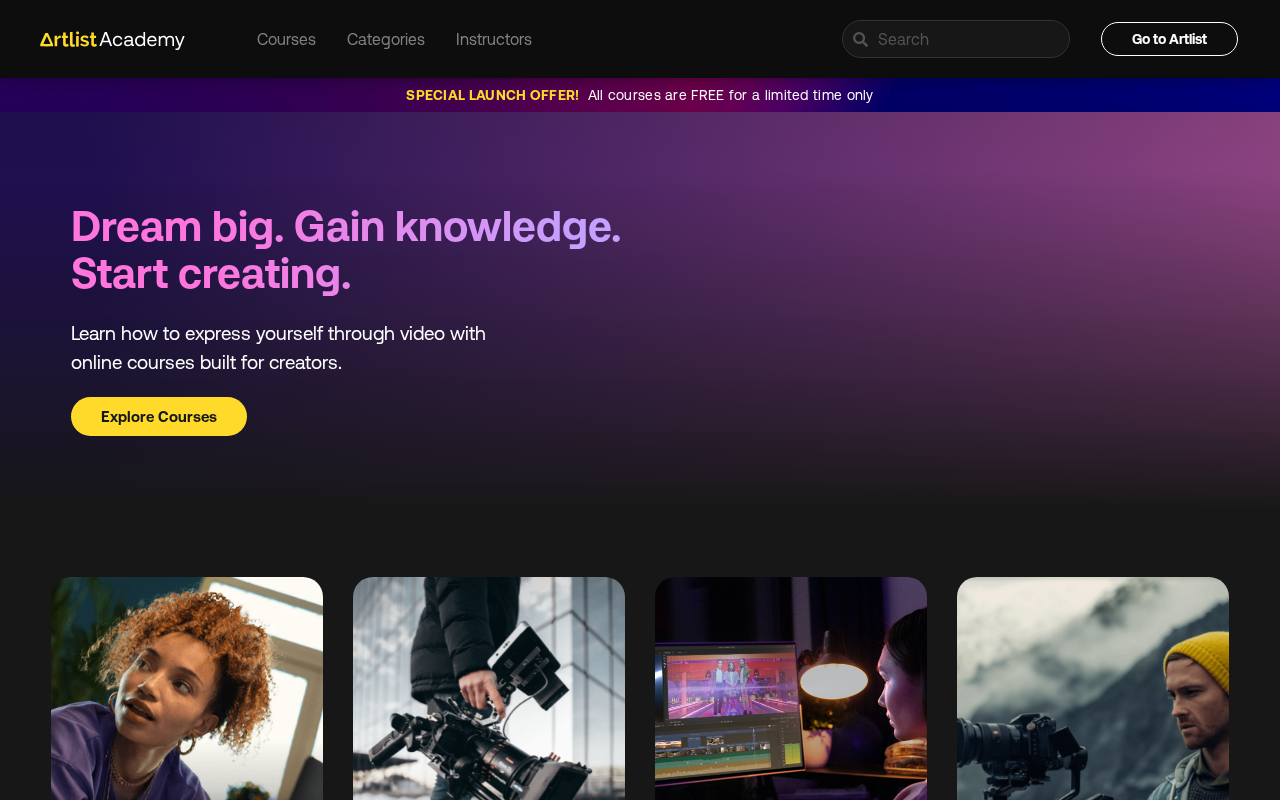
Task: Click the 'Learn how to express yourself' paragraph
Action: (278, 348)
